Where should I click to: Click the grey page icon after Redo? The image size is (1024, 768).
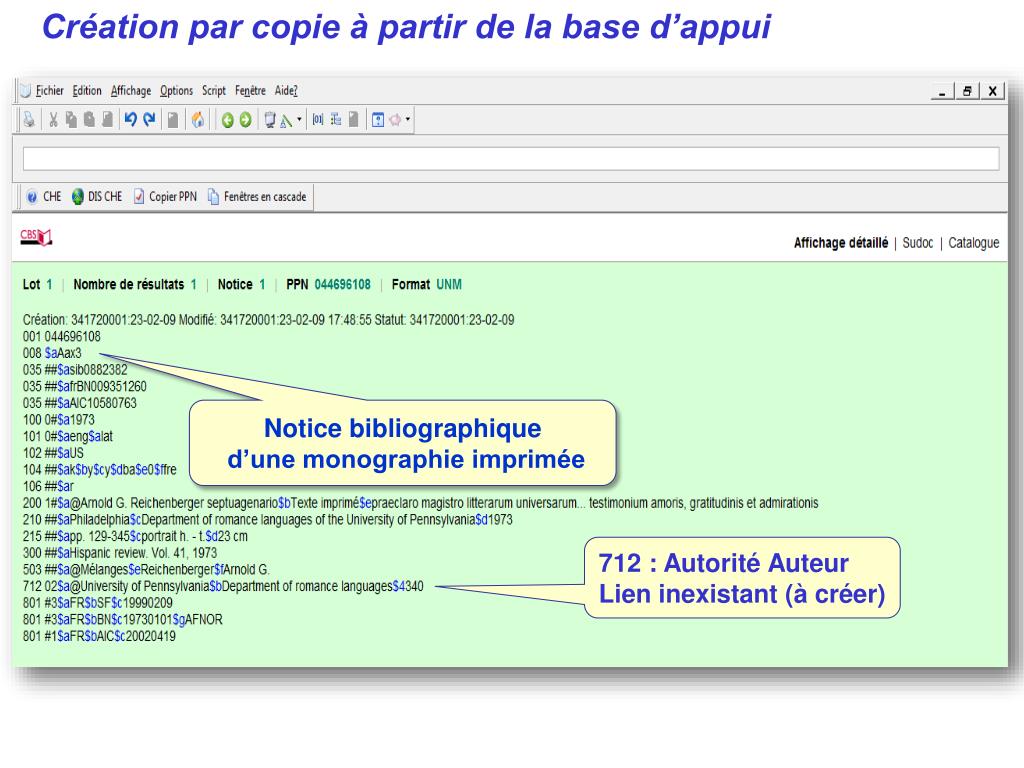tap(172, 120)
